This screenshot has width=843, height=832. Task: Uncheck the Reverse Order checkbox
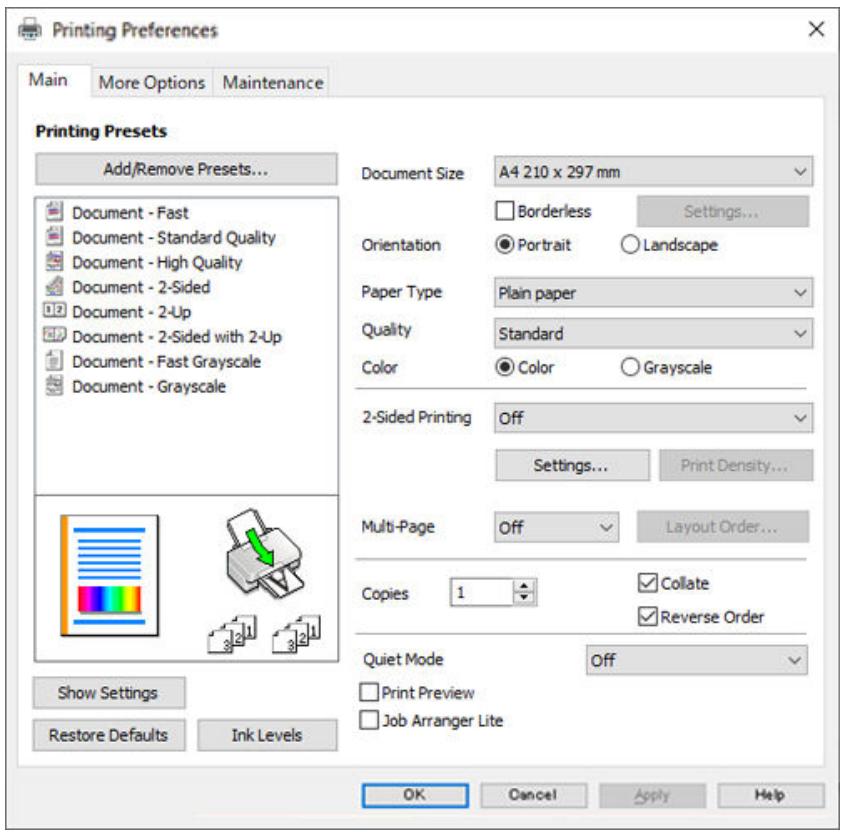[x=647, y=616]
